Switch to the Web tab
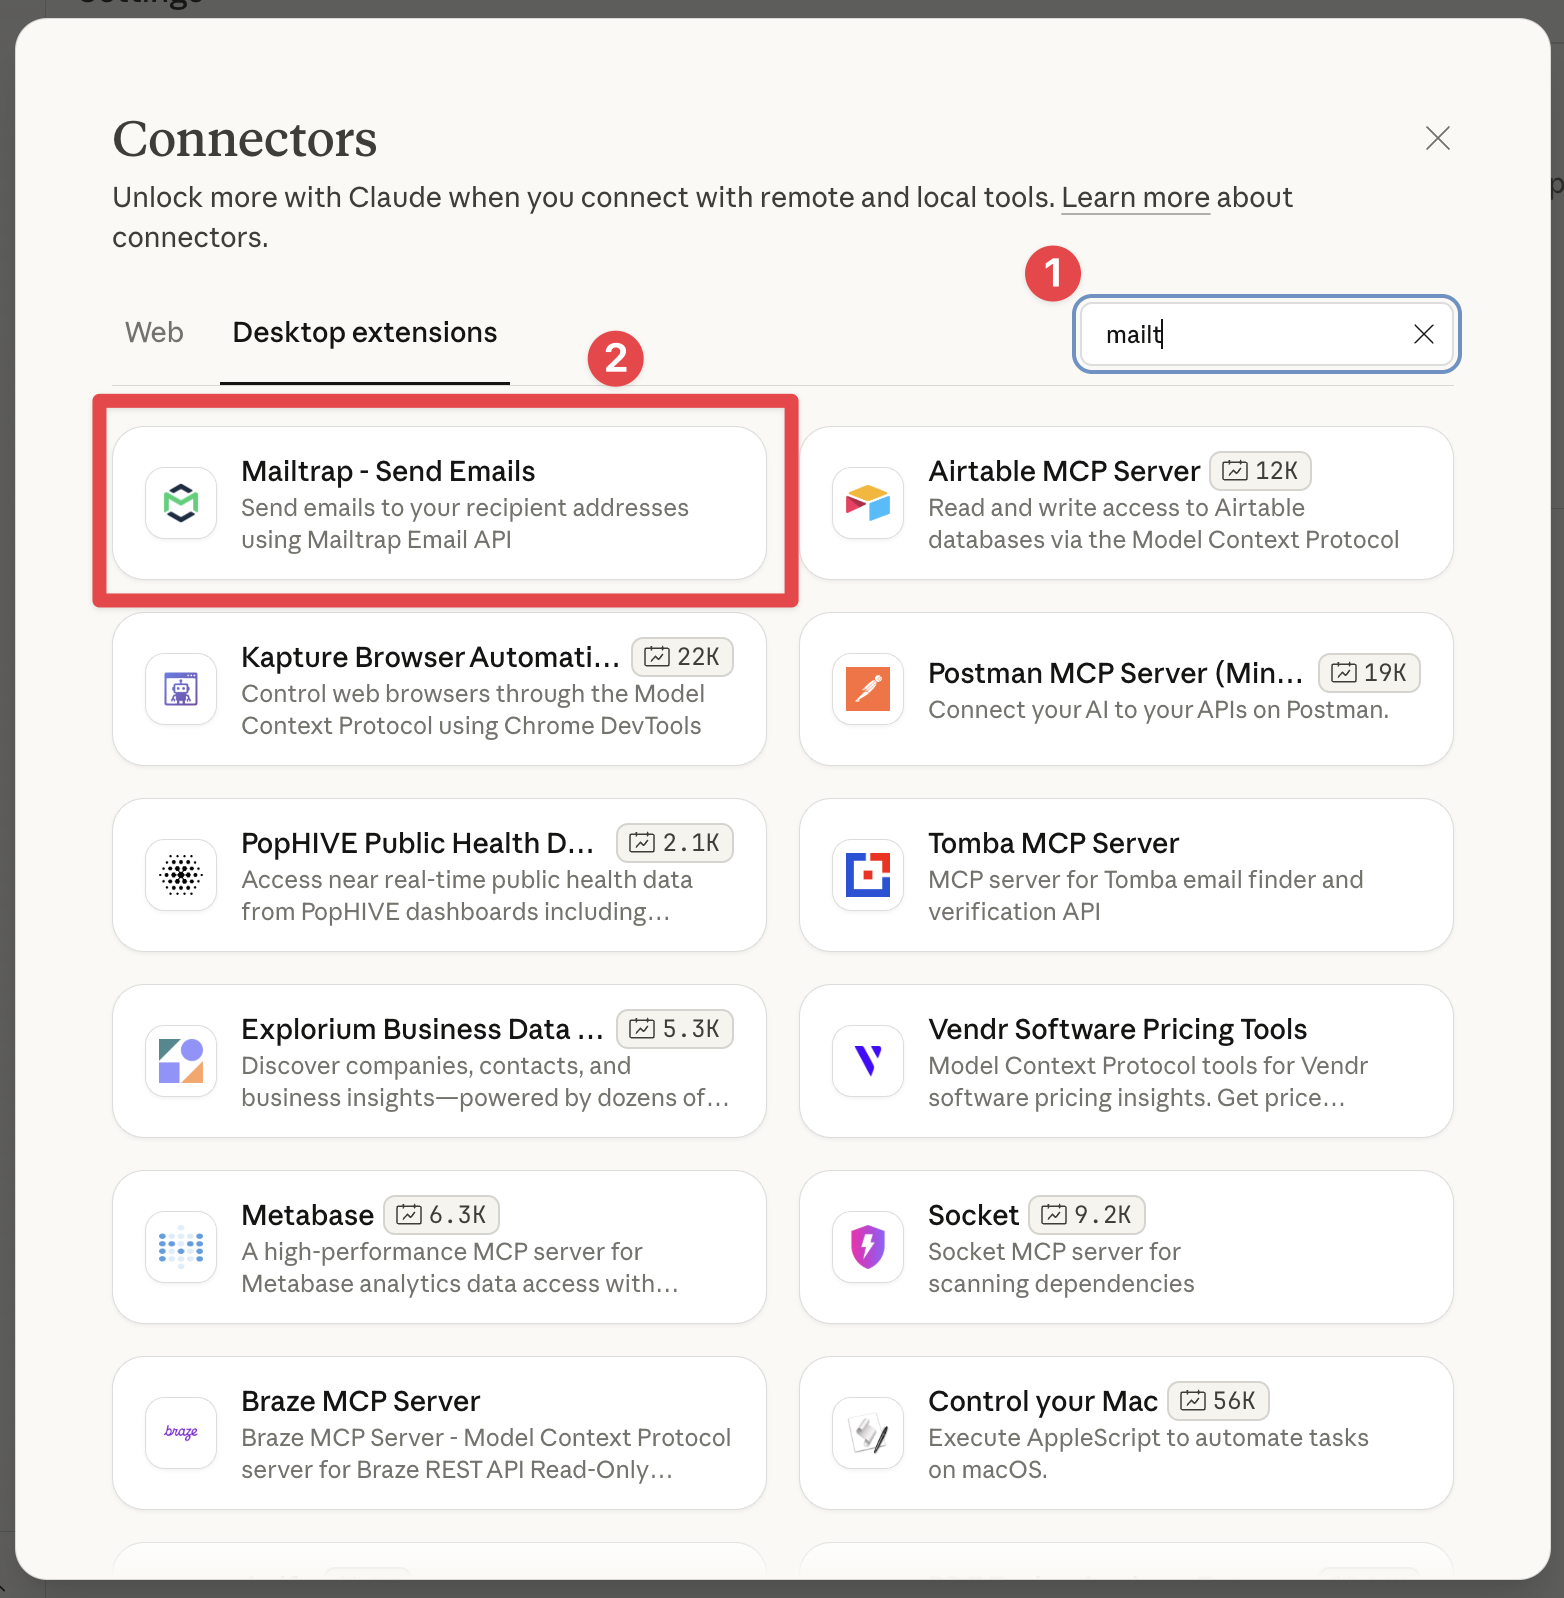 [x=154, y=333]
